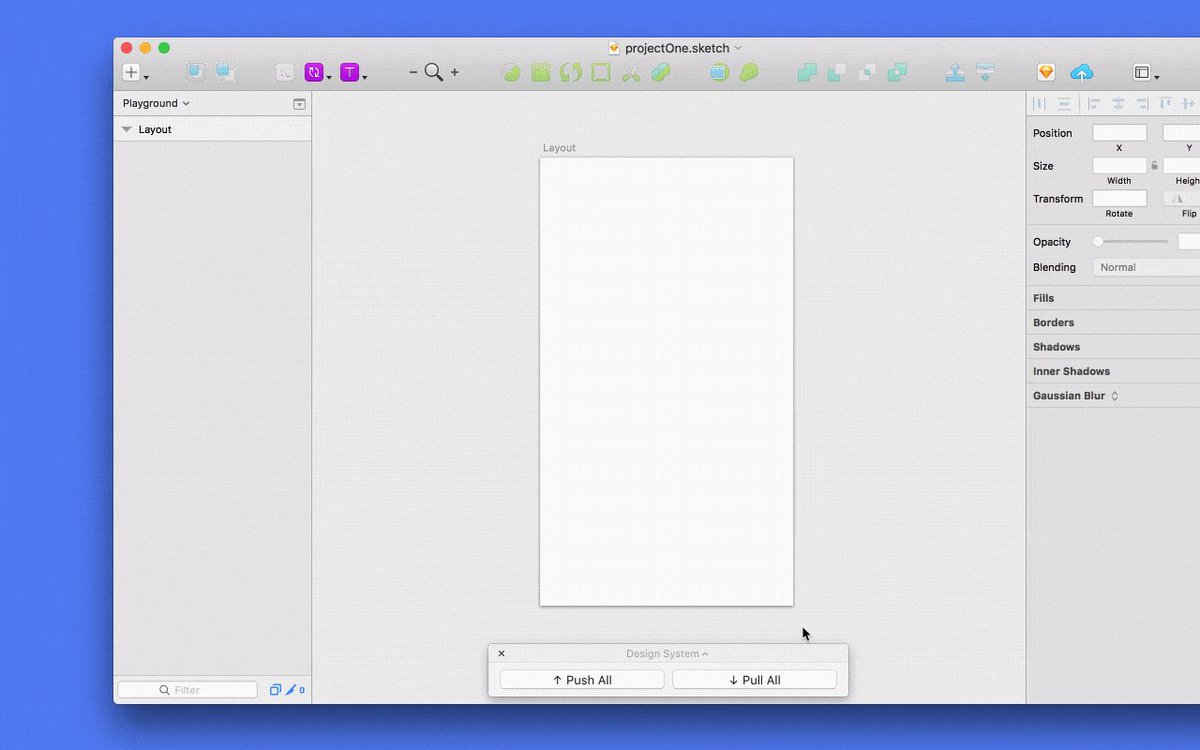Close the Design System panel

(x=501, y=654)
